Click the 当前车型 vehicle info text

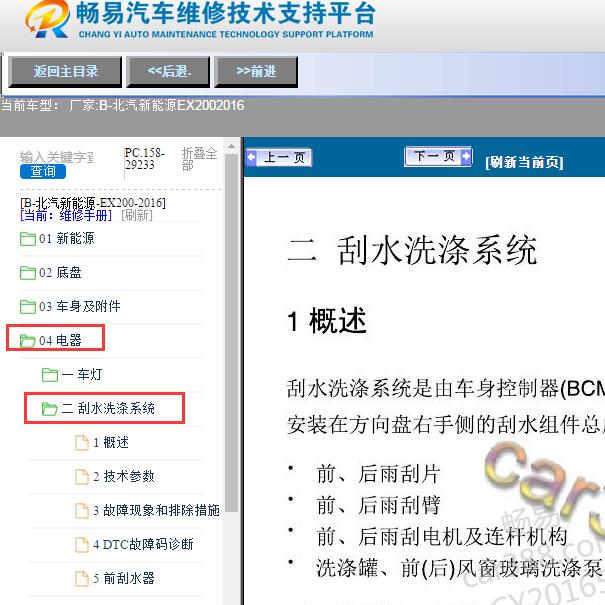coord(122,105)
